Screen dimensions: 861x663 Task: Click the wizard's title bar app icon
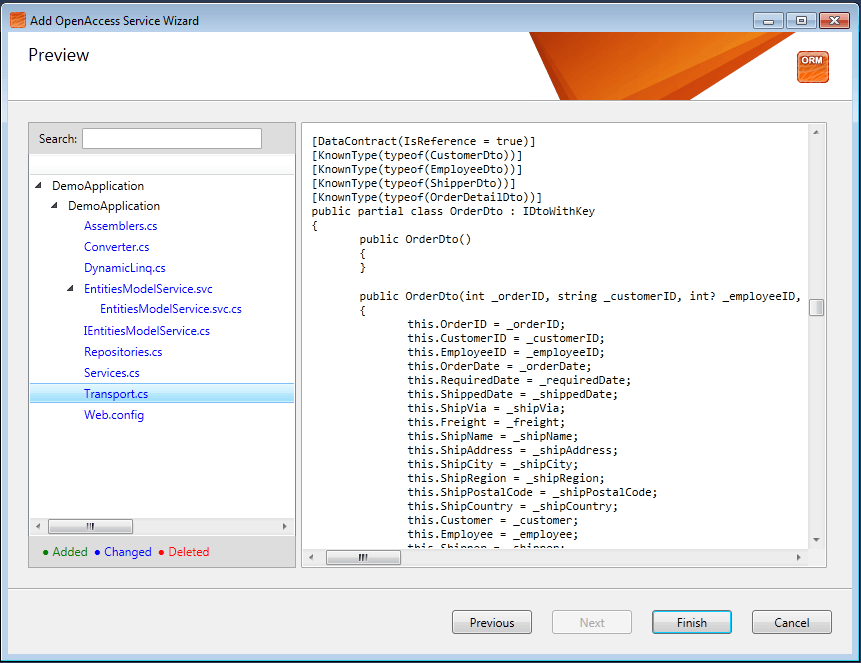[18, 20]
